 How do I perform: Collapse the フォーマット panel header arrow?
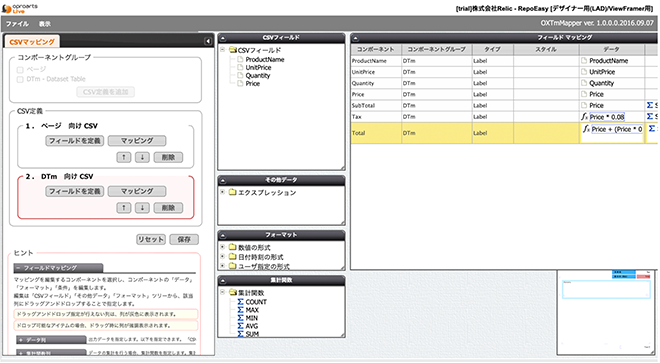pyautogui.click(x=223, y=235)
